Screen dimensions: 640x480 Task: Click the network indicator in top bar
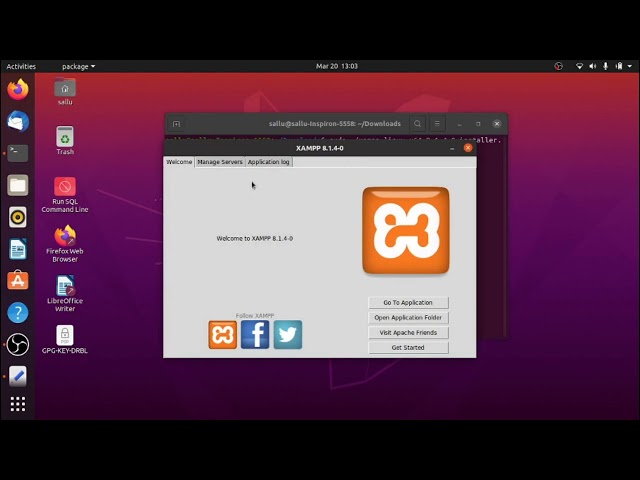tap(579, 66)
